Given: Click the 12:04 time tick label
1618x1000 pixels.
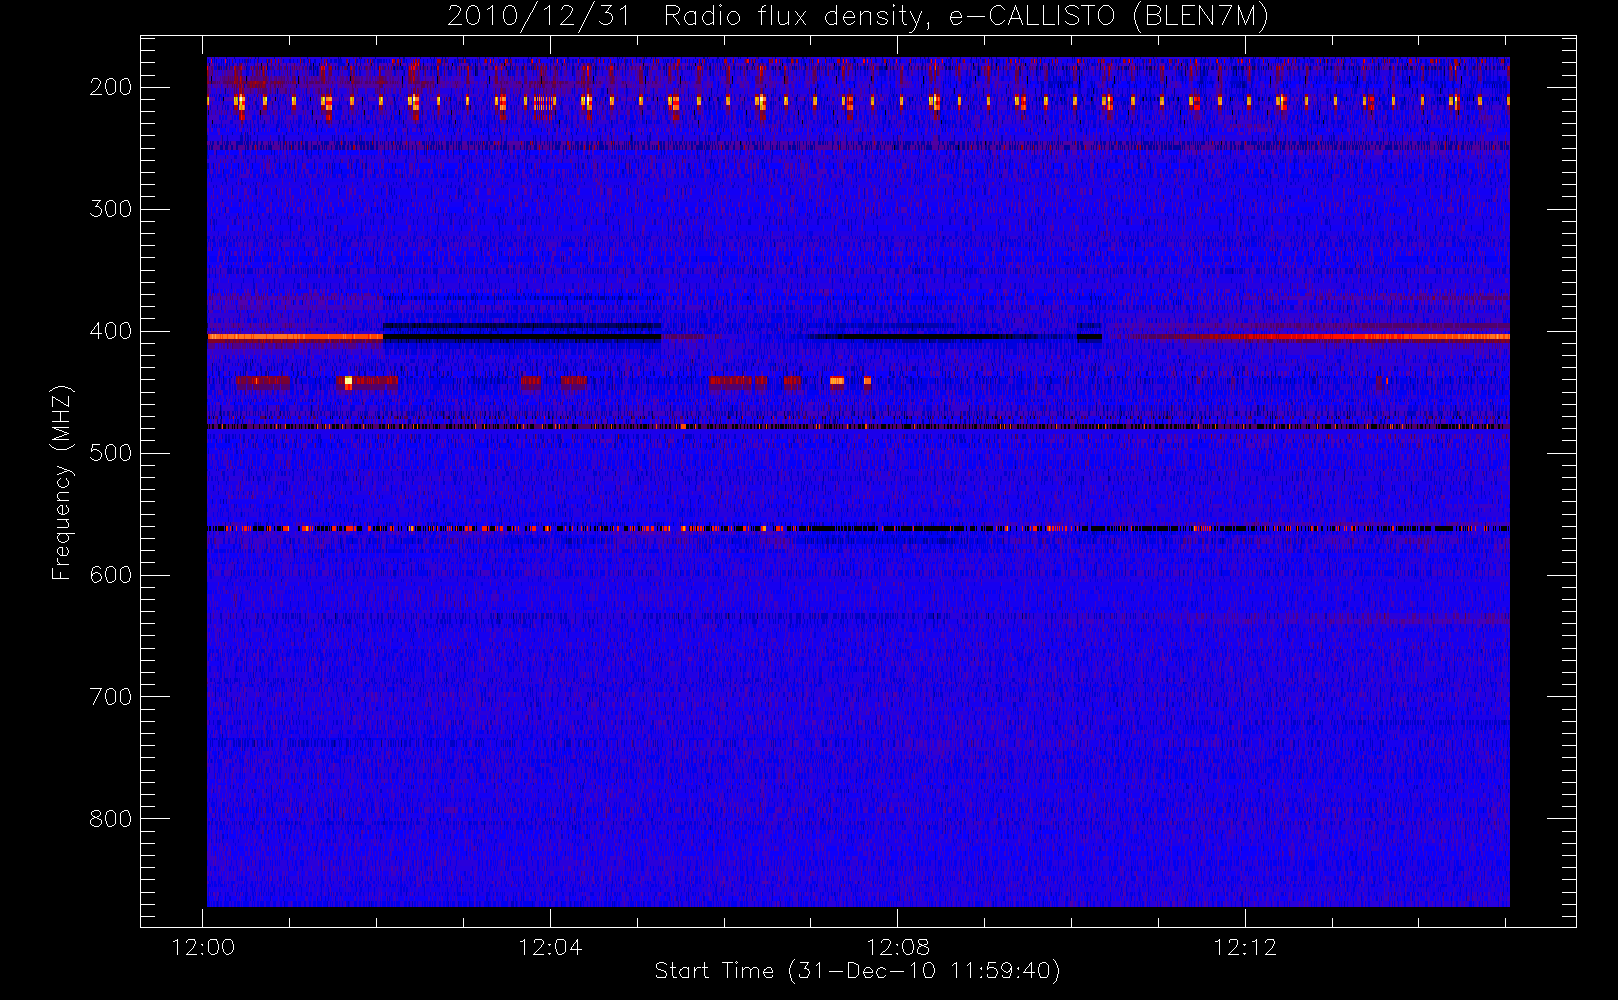Looking at the screenshot, I should click(x=551, y=947).
